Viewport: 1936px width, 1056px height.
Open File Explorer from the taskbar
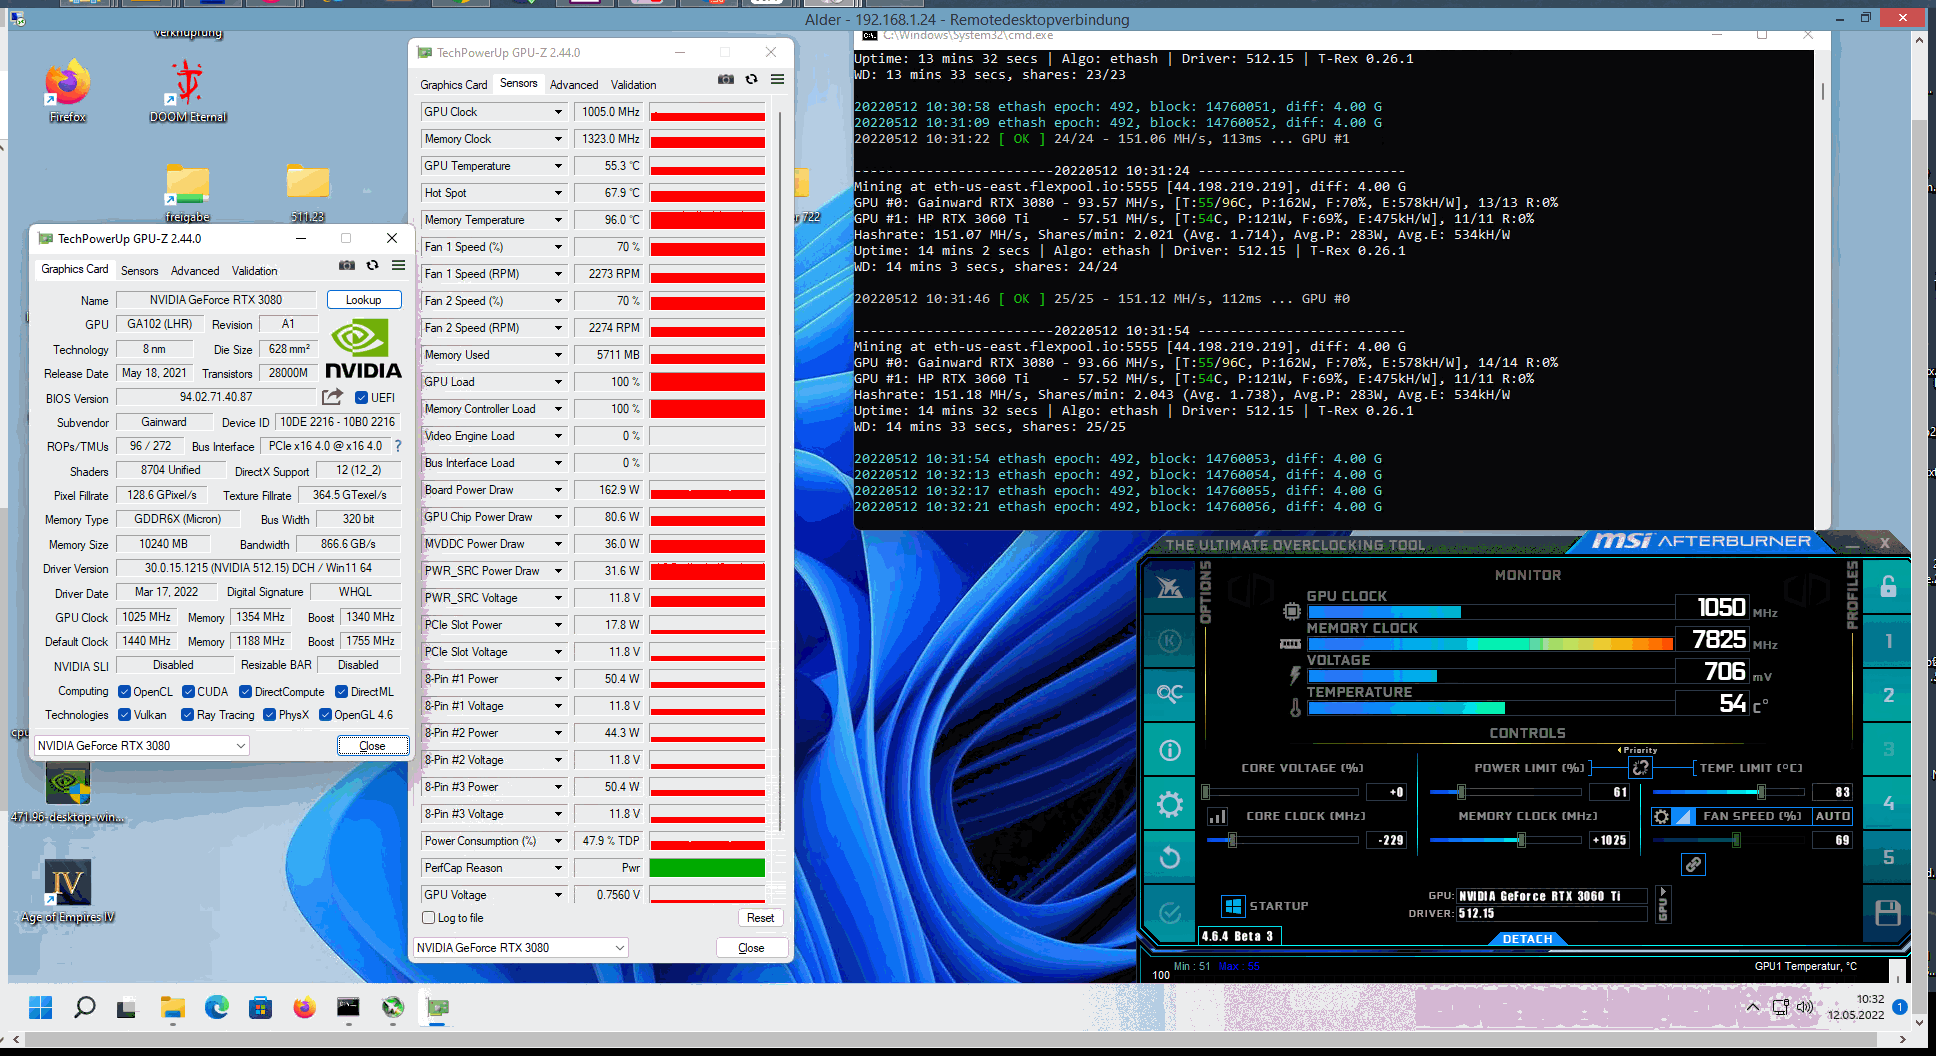(x=173, y=1008)
